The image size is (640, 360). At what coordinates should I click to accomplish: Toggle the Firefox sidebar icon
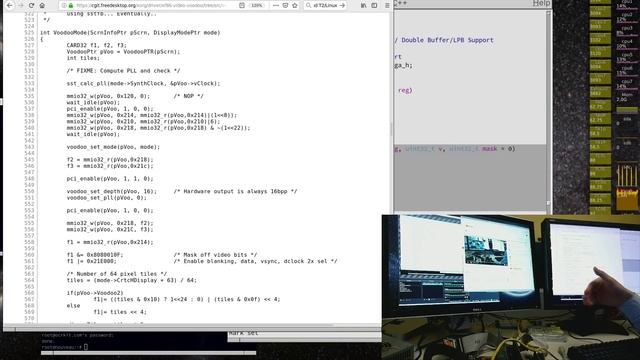374,5
